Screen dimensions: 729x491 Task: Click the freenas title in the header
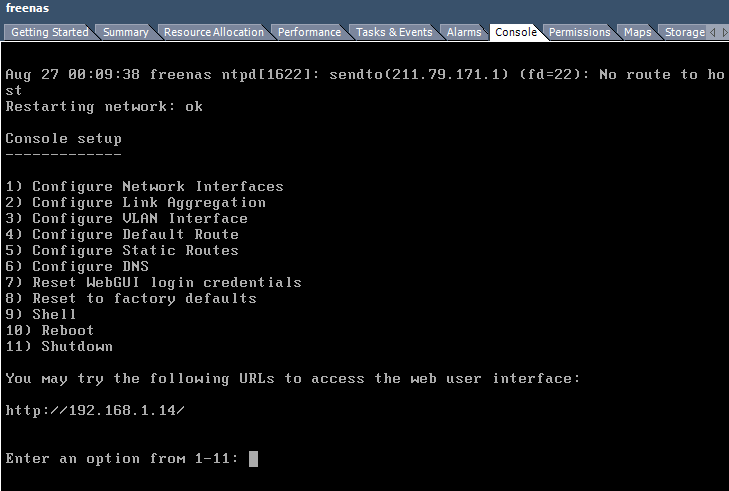point(26,8)
